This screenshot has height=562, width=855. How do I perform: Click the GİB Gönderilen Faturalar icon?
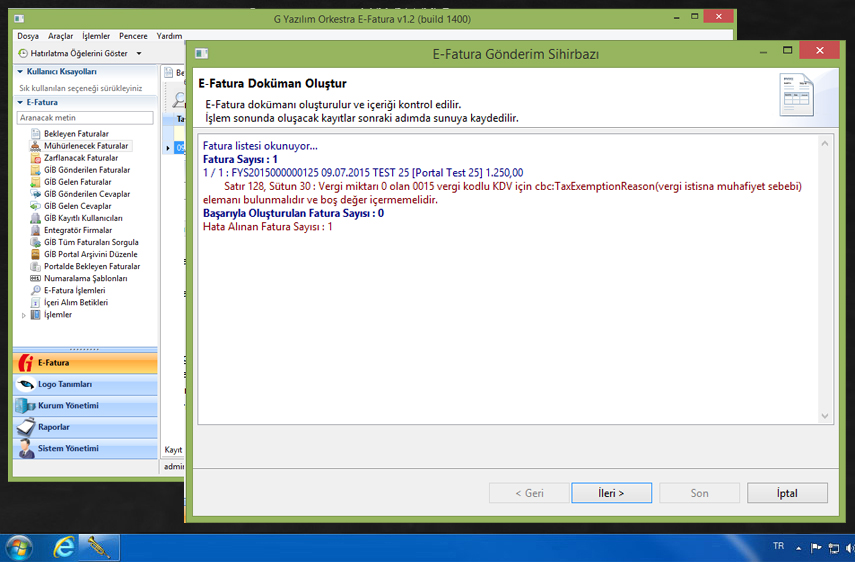36,170
